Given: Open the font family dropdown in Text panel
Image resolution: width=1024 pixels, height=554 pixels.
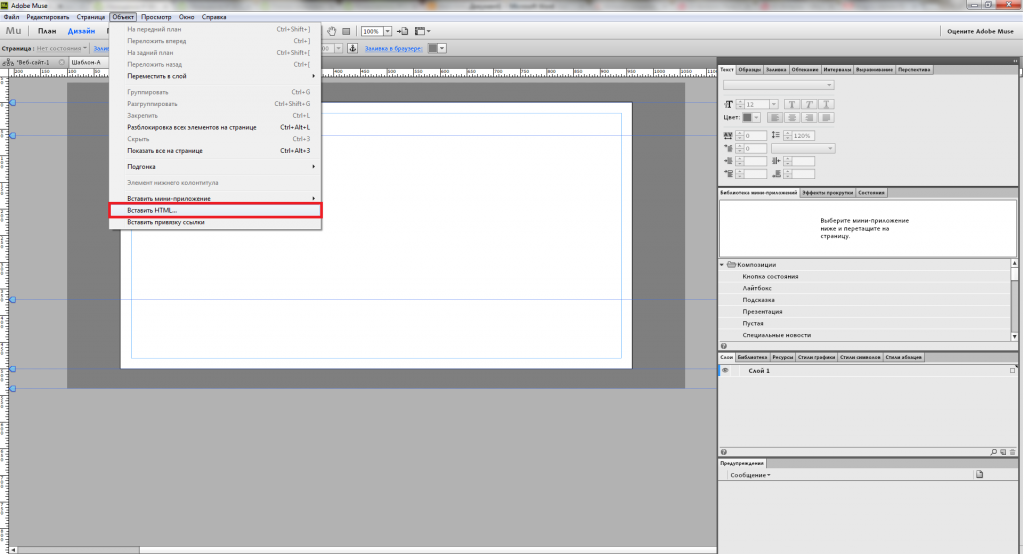Looking at the screenshot, I should tap(829, 86).
